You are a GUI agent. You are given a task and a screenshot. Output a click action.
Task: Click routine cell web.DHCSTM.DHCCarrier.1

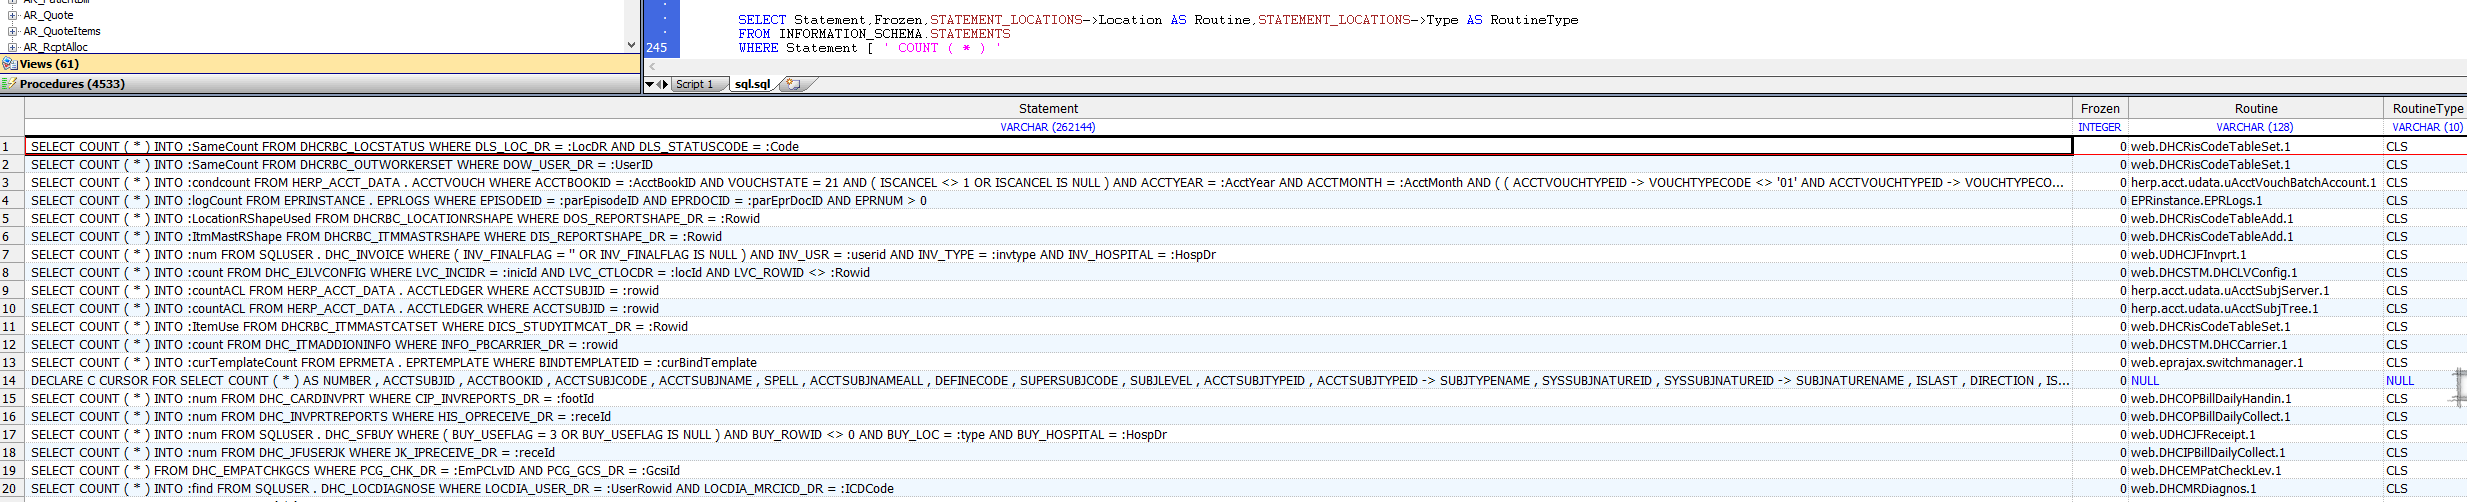(2256, 345)
